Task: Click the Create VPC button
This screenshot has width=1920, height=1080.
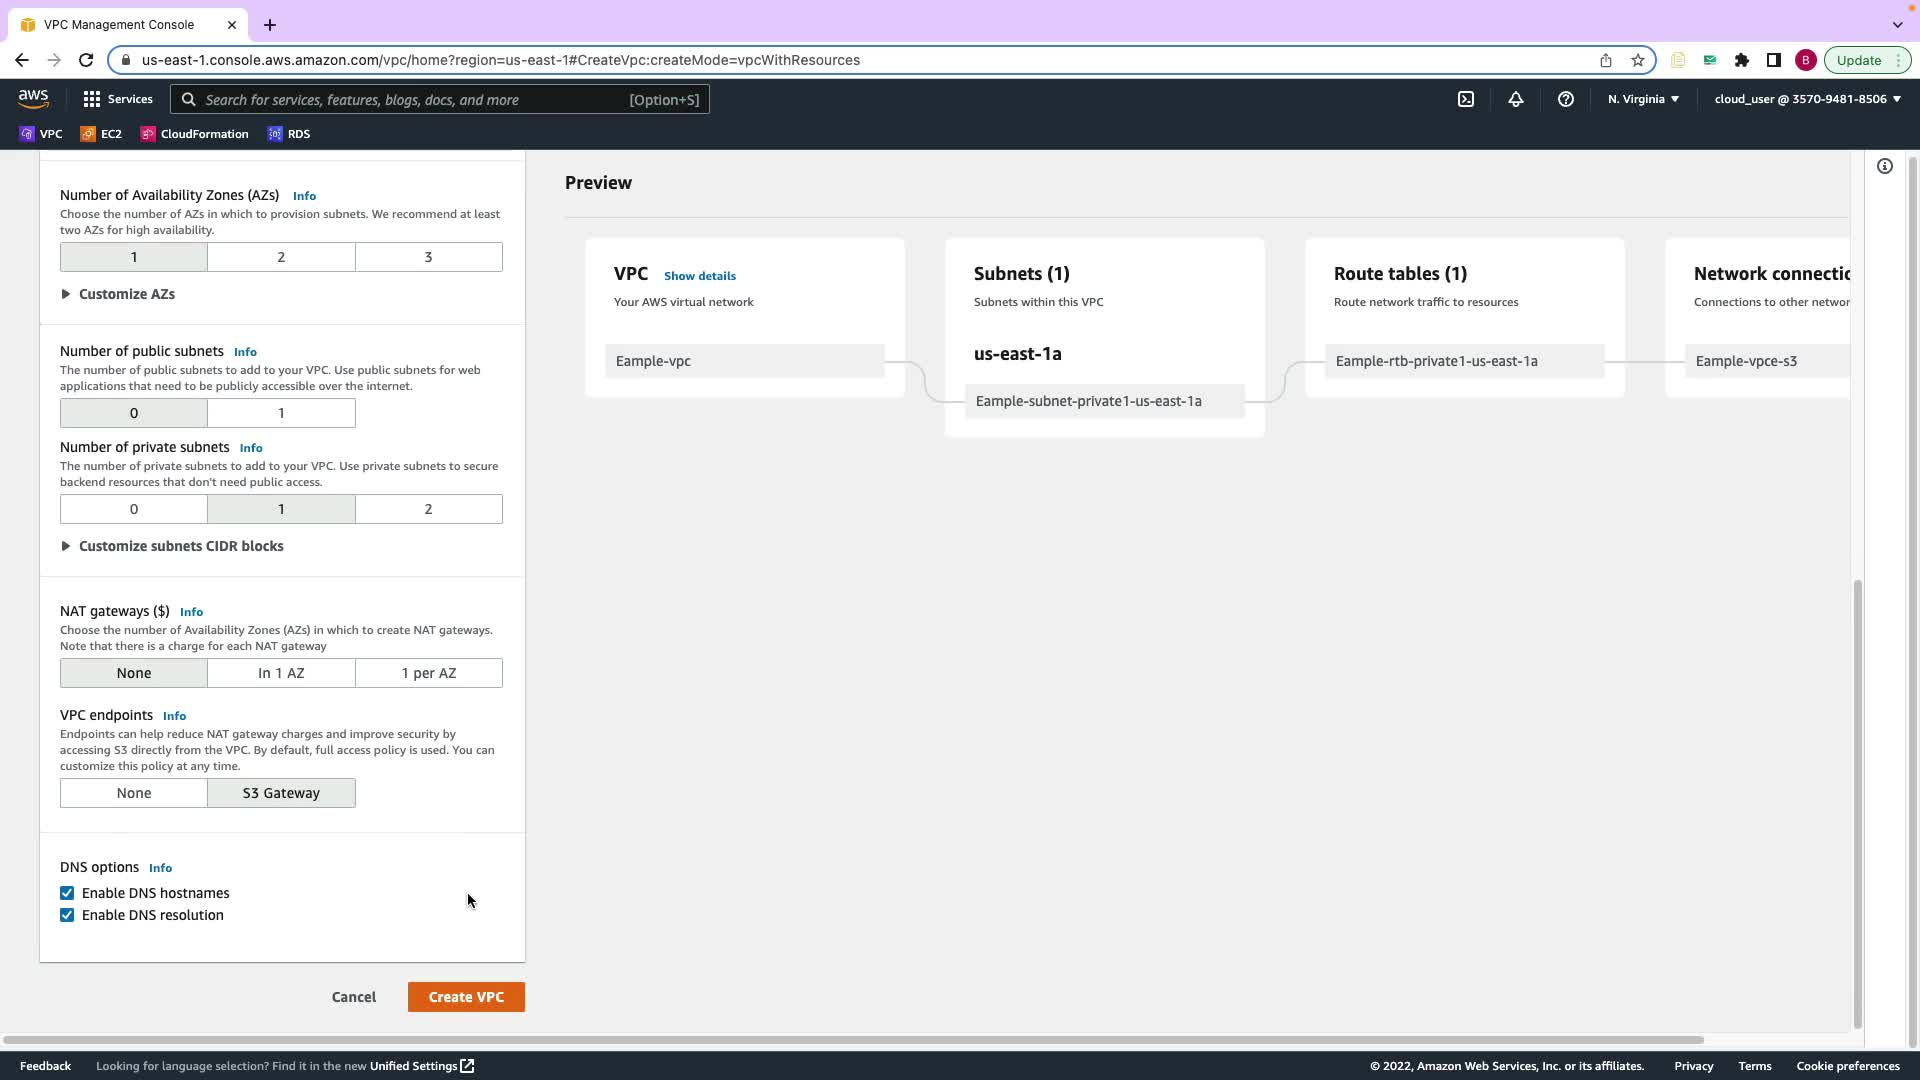Action: 466,997
